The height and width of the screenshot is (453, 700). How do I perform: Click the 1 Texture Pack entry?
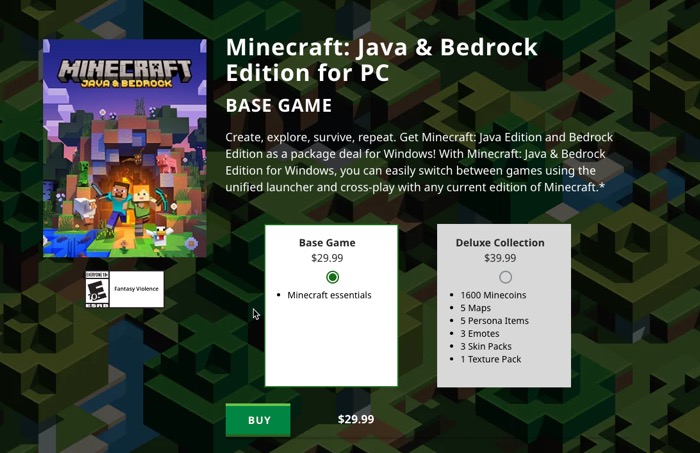click(x=491, y=359)
